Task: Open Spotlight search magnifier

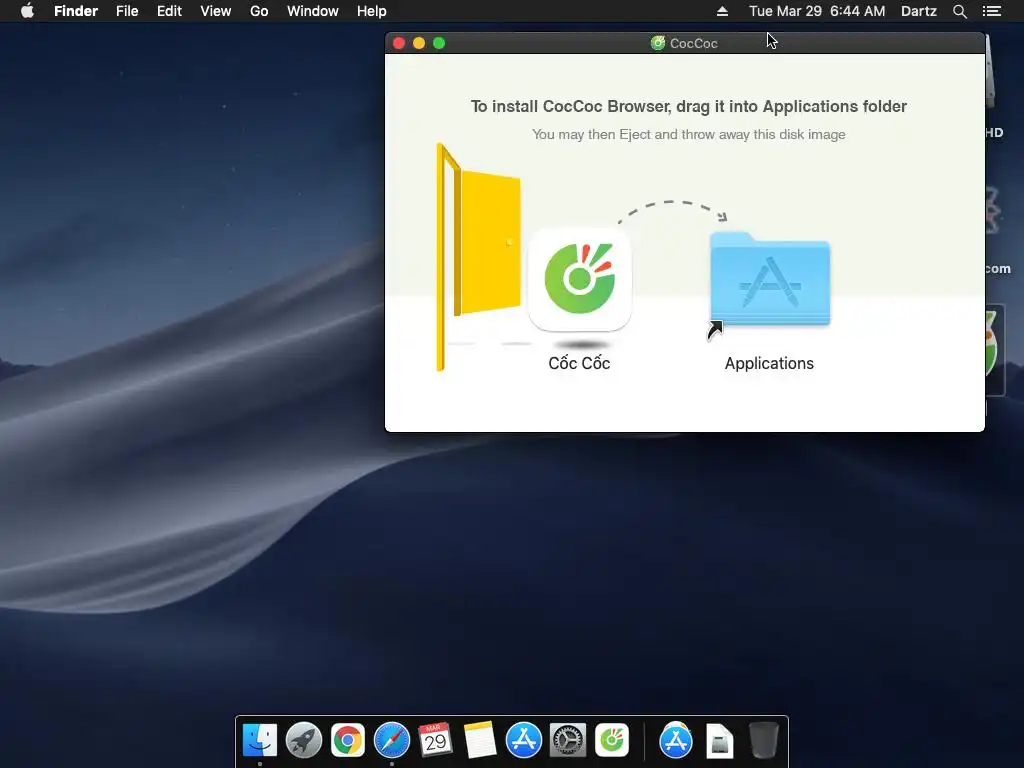Action: pyautogui.click(x=959, y=11)
